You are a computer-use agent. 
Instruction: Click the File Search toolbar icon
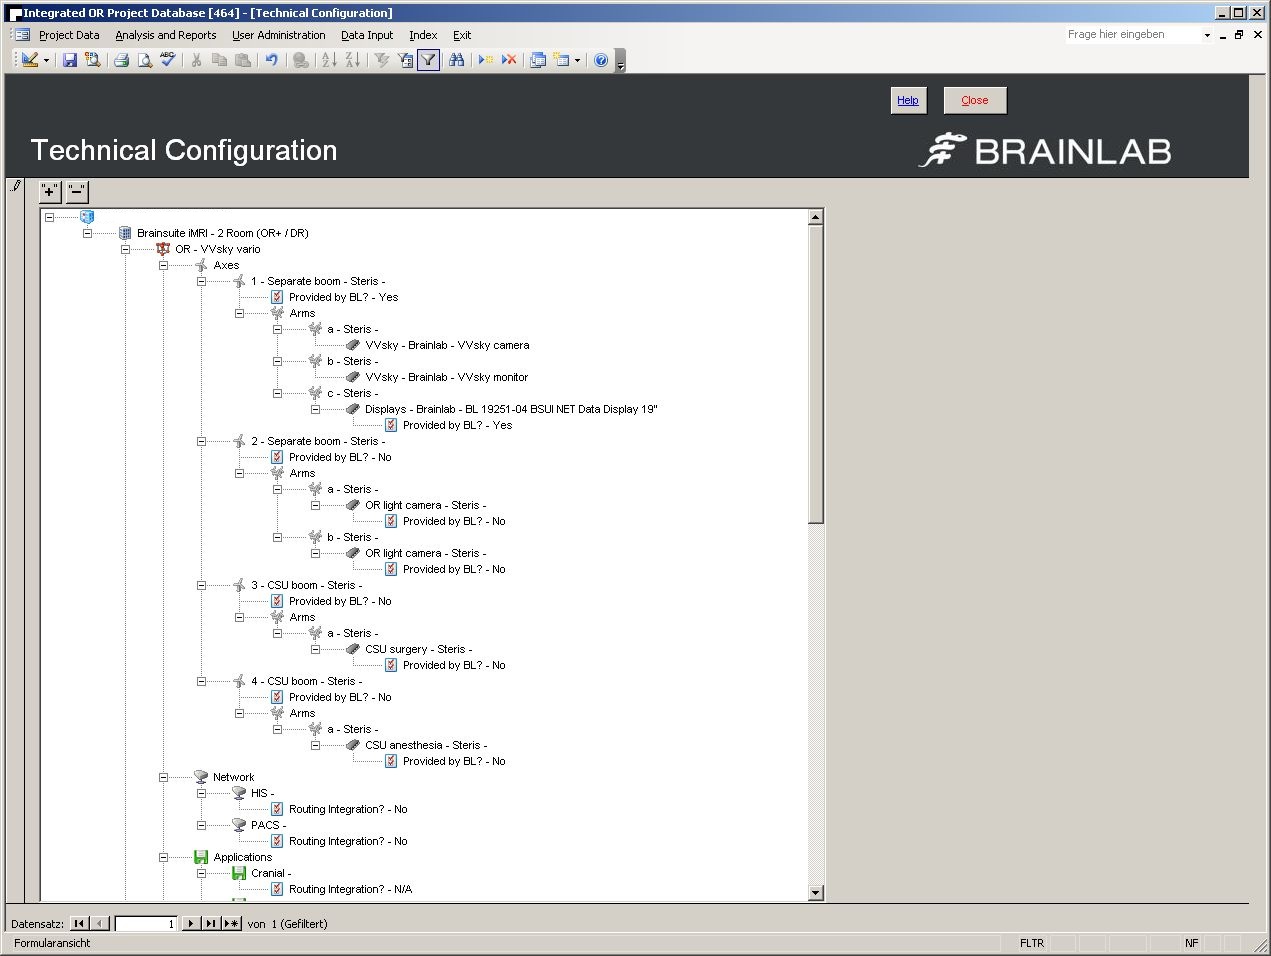tap(93, 60)
